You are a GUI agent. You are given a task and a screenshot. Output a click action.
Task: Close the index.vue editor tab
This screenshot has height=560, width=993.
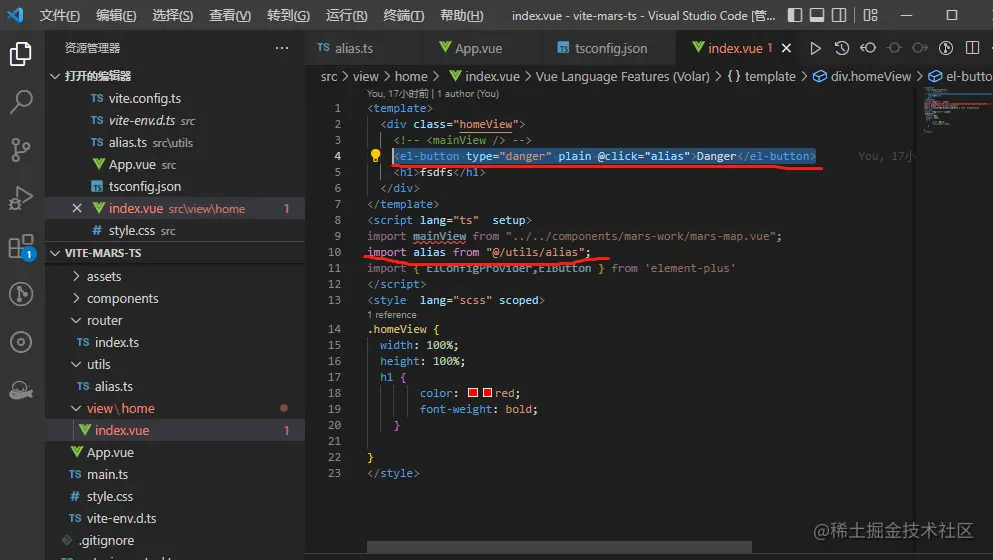pyautogui.click(x=786, y=48)
